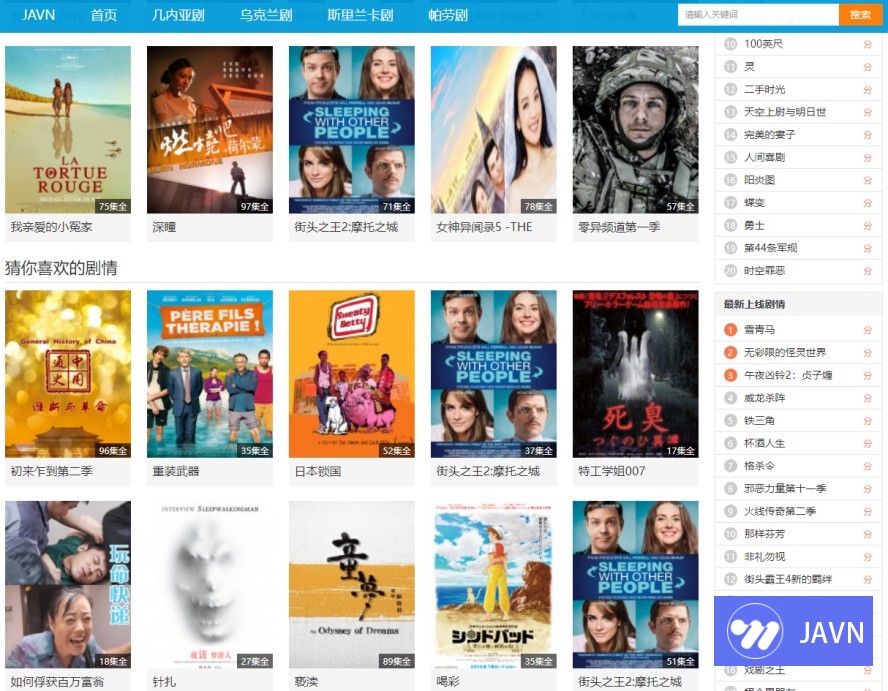888x691 pixels.
Task: Open the 几内亚剧 category
Action: pyautogui.click(x=178, y=15)
